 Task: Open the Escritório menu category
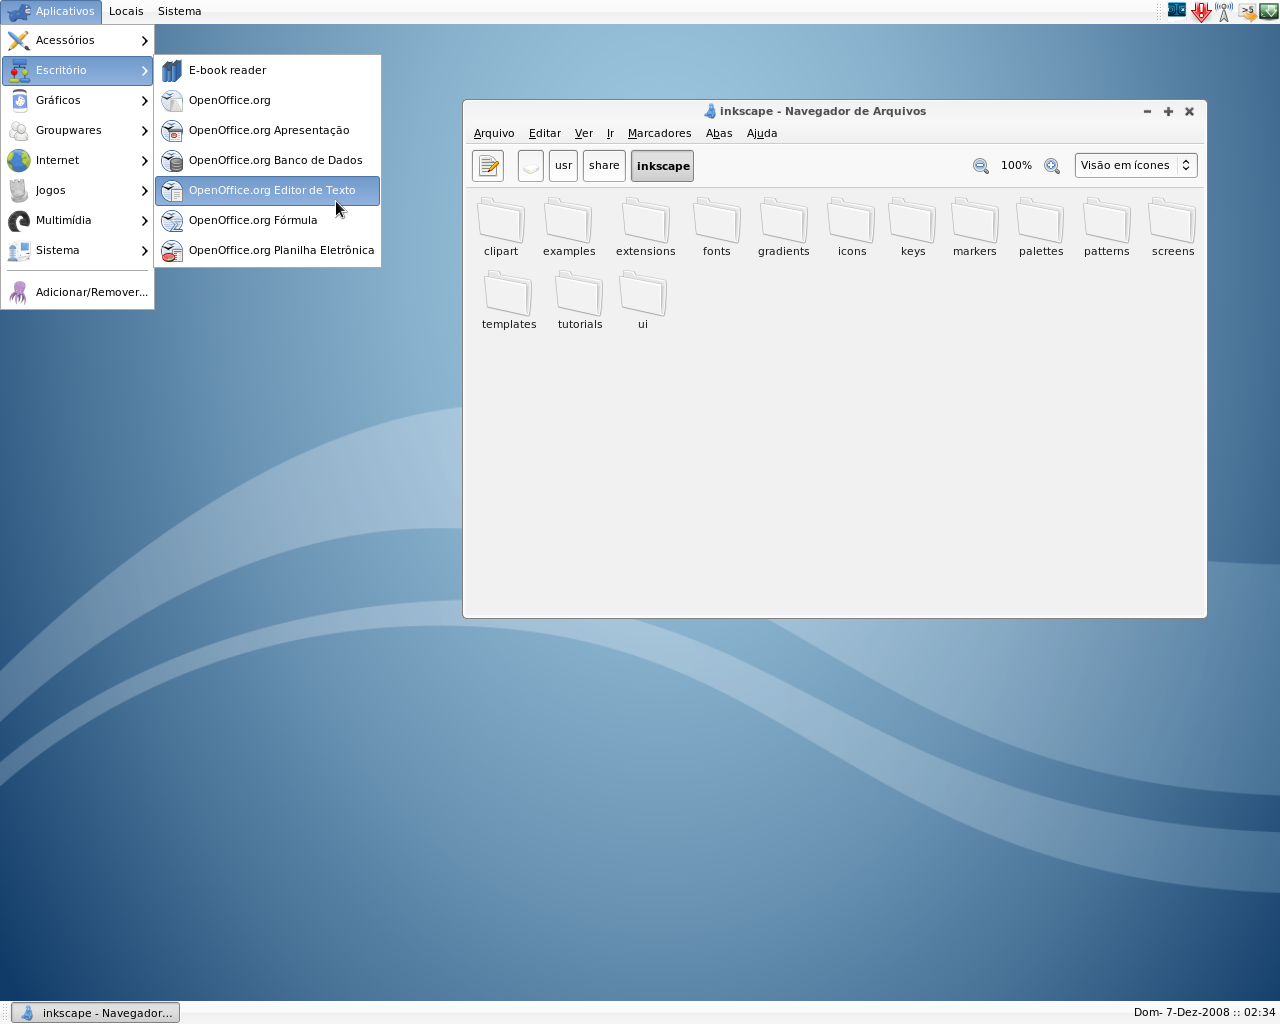pos(78,70)
